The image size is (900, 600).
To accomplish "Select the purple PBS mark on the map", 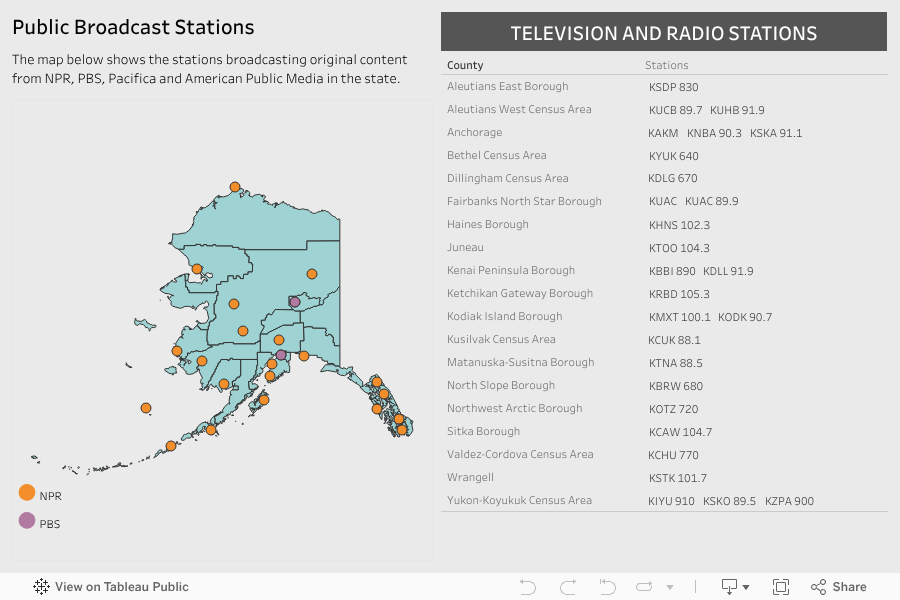I will [294, 301].
